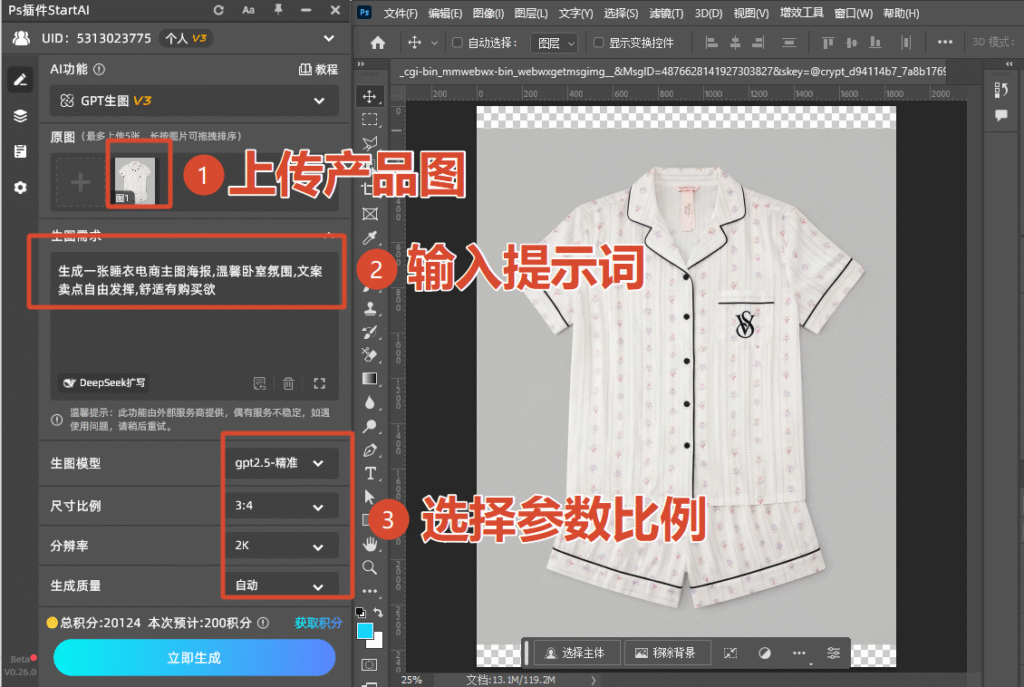Open the 窗口(W) menu
This screenshot has height=687, width=1024.
[x=854, y=13]
